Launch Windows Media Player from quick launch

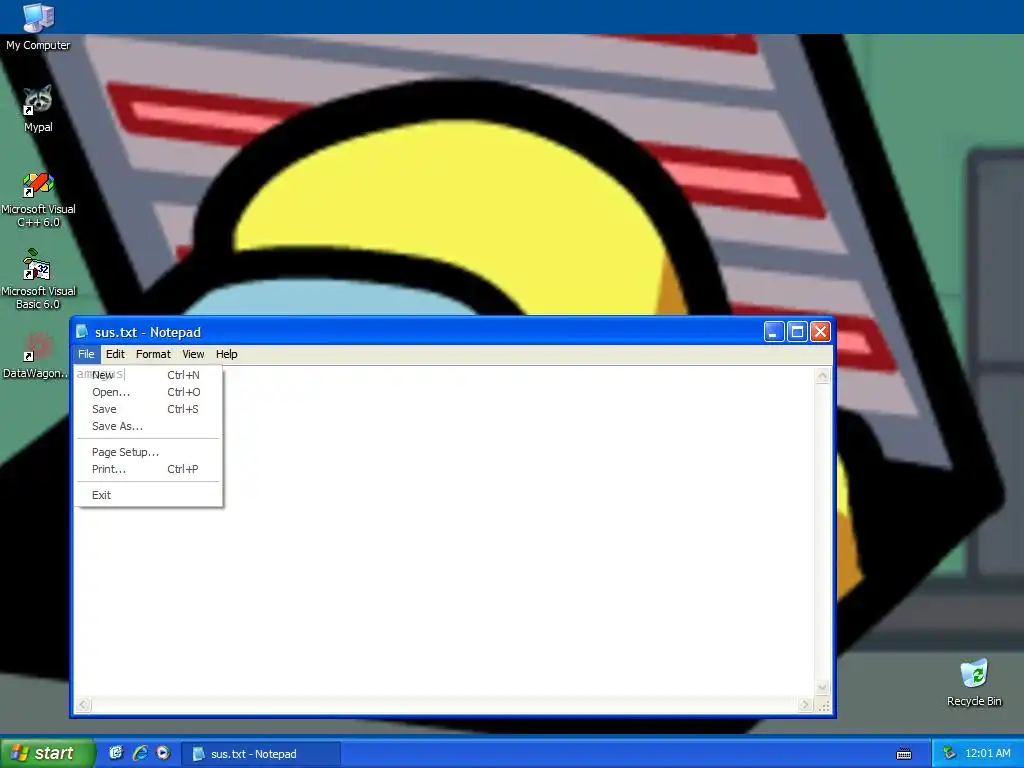tap(163, 753)
